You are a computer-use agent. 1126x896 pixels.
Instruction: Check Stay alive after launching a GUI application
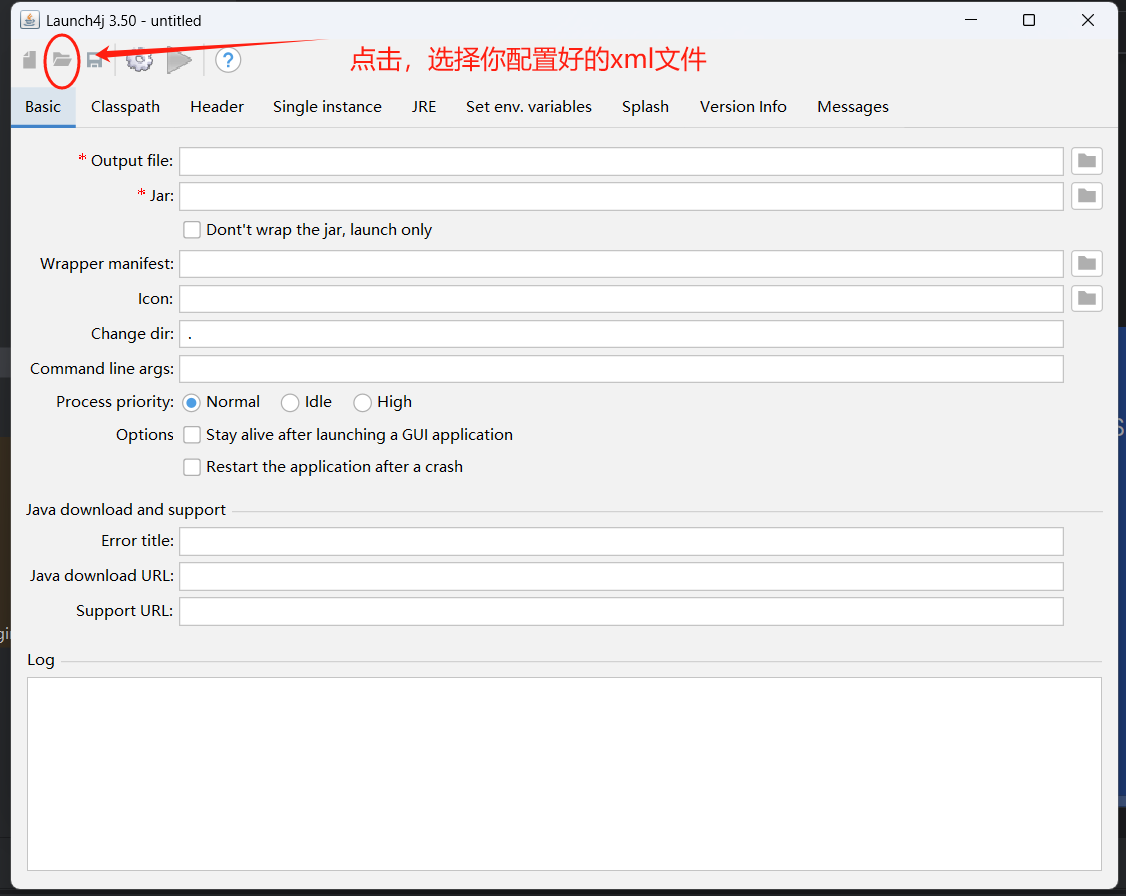point(192,435)
